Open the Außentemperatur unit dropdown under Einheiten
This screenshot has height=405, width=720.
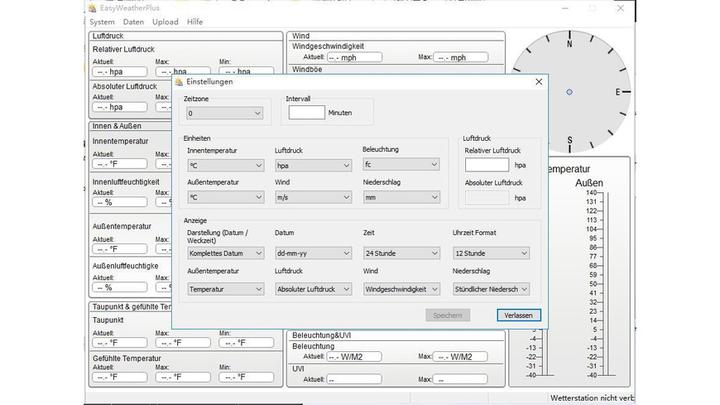tap(225, 197)
